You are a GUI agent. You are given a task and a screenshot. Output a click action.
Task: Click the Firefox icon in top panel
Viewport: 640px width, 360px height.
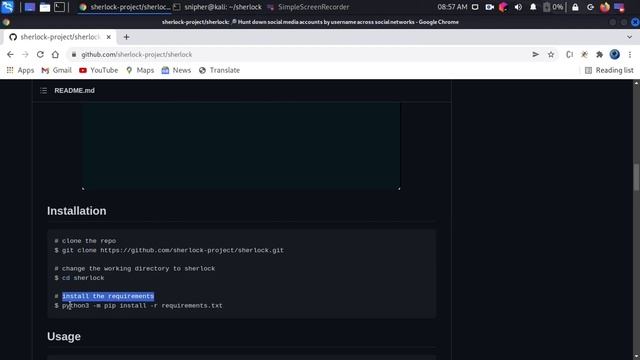click(604, 7)
